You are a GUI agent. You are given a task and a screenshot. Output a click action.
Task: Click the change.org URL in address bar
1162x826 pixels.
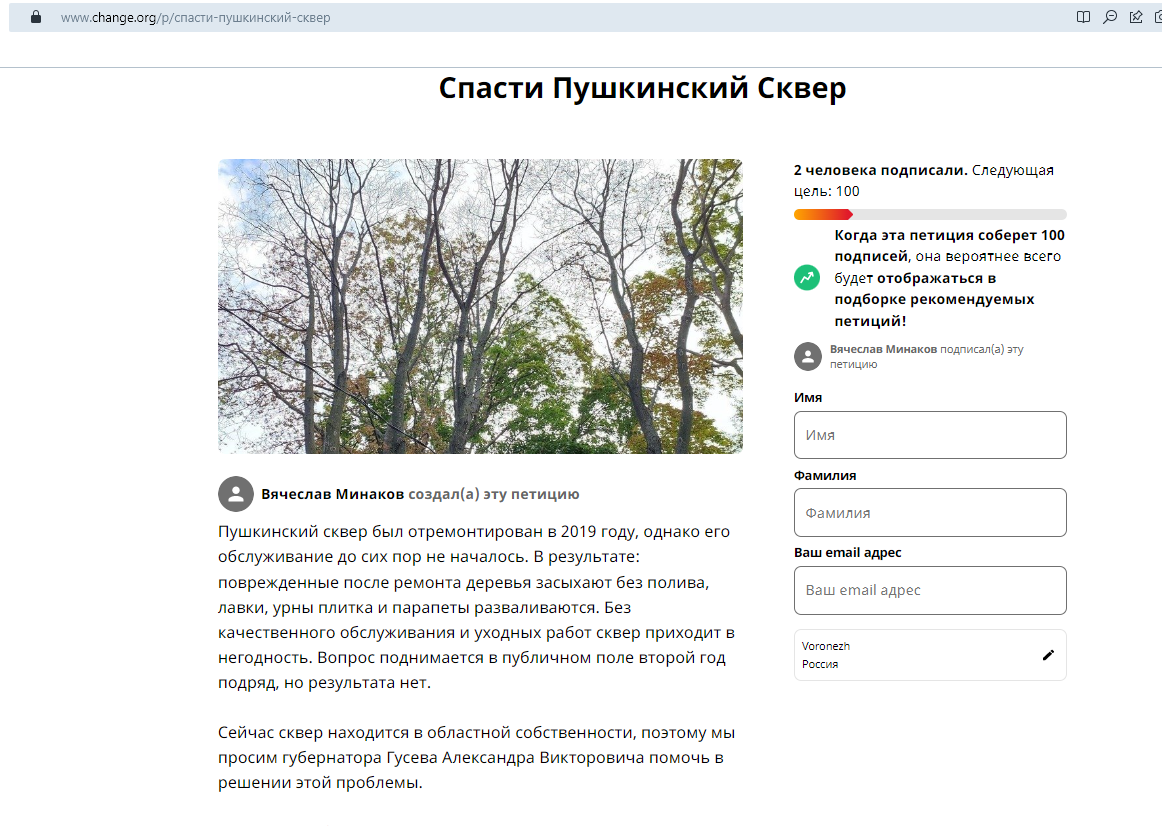pos(196,18)
